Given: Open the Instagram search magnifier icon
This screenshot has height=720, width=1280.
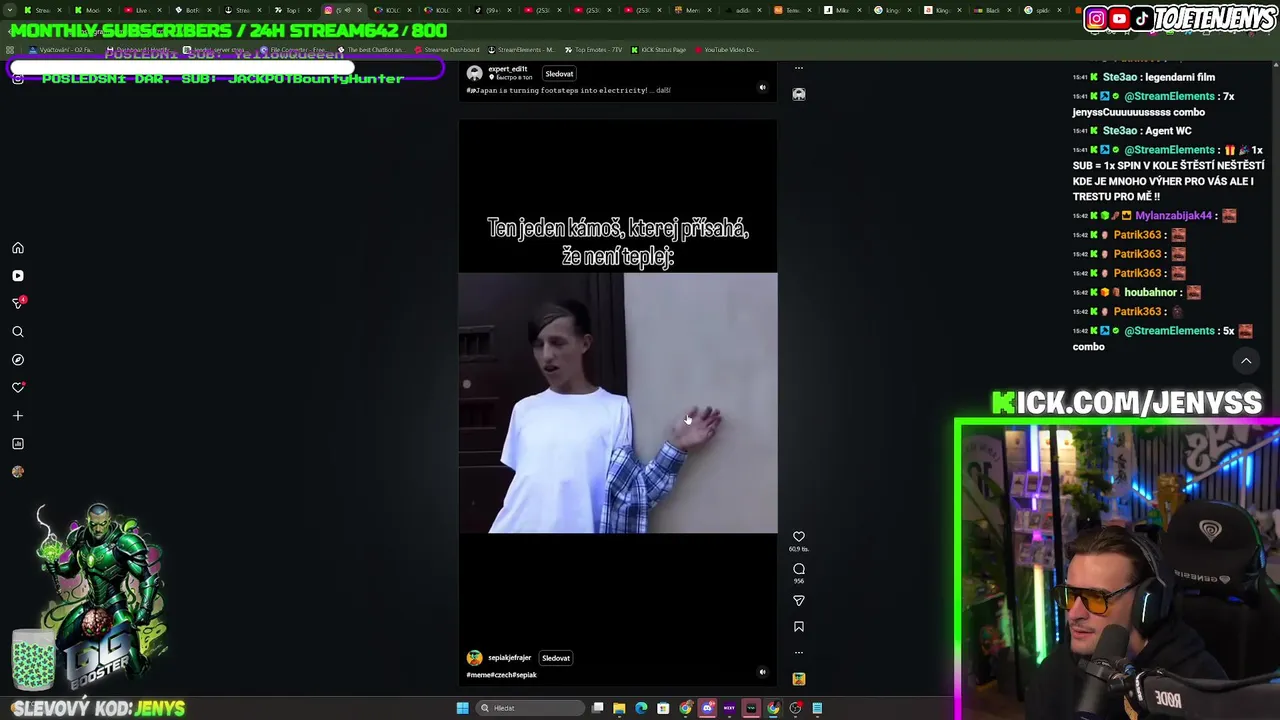Looking at the screenshot, I should [x=18, y=332].
